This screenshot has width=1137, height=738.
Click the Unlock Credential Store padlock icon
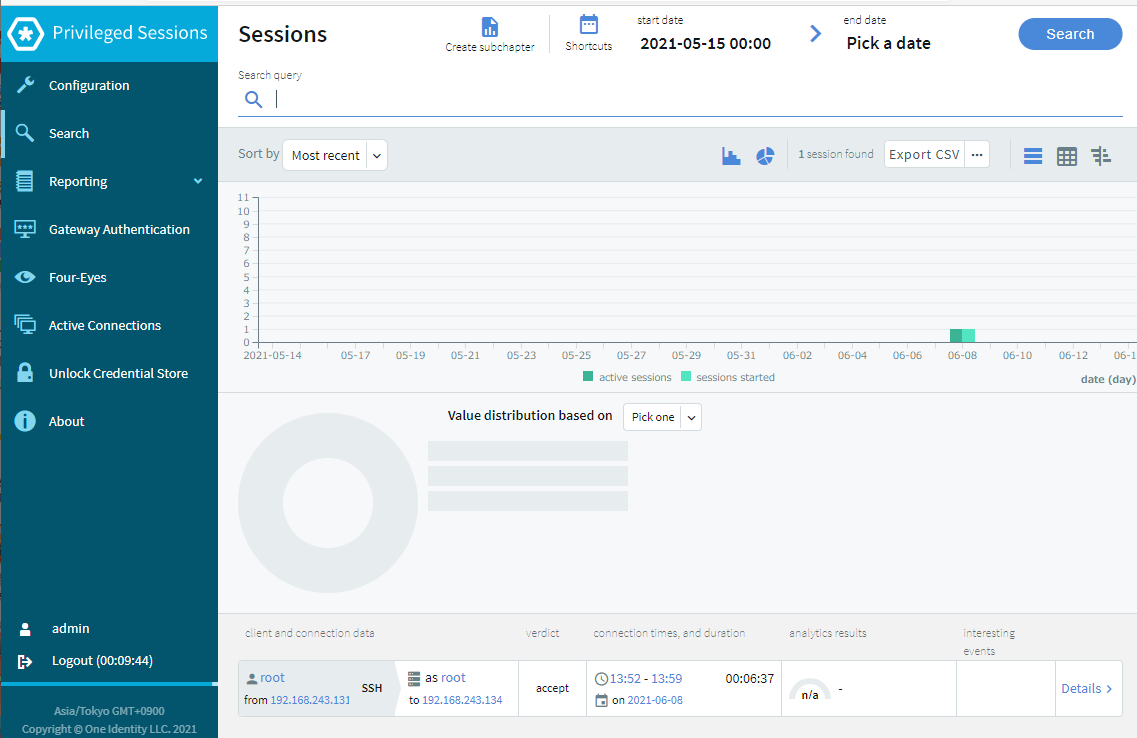tap(25, 373)
